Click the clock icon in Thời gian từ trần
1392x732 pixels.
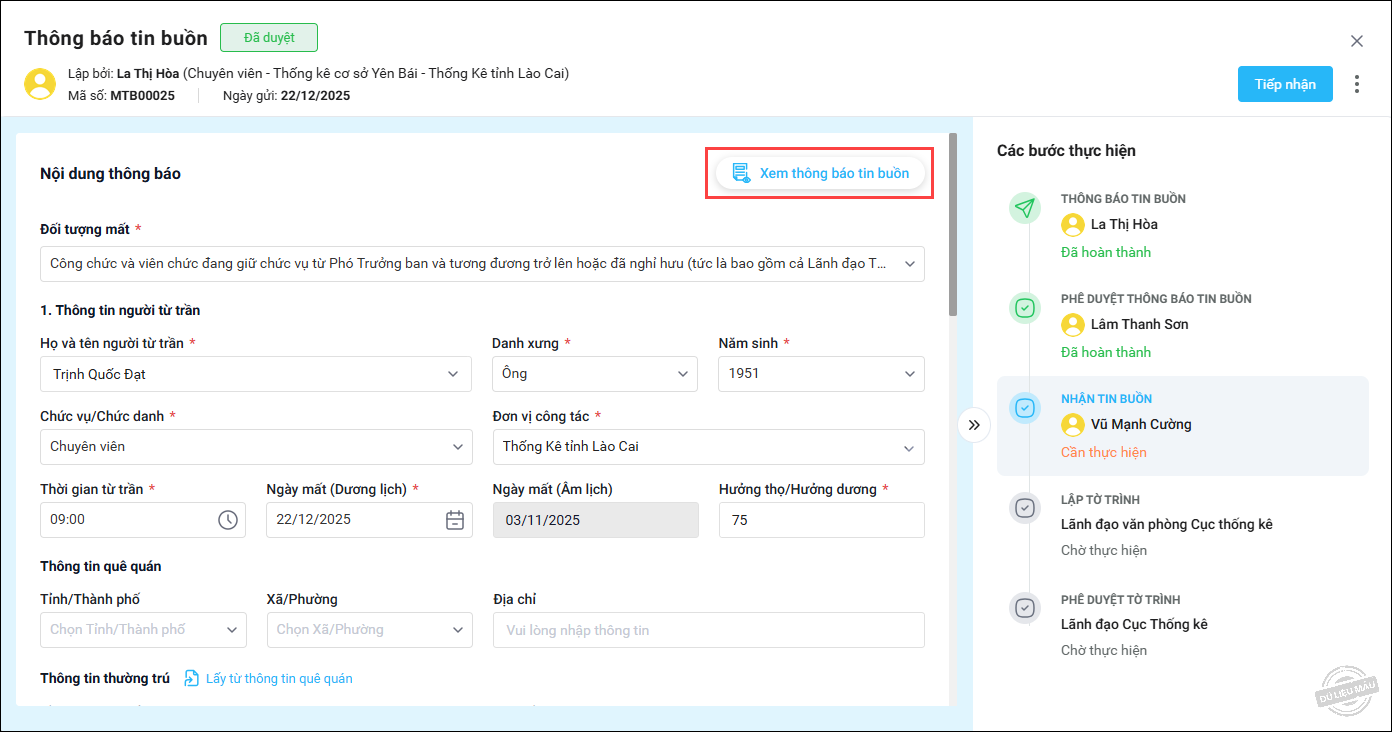[x=228, y=520]
